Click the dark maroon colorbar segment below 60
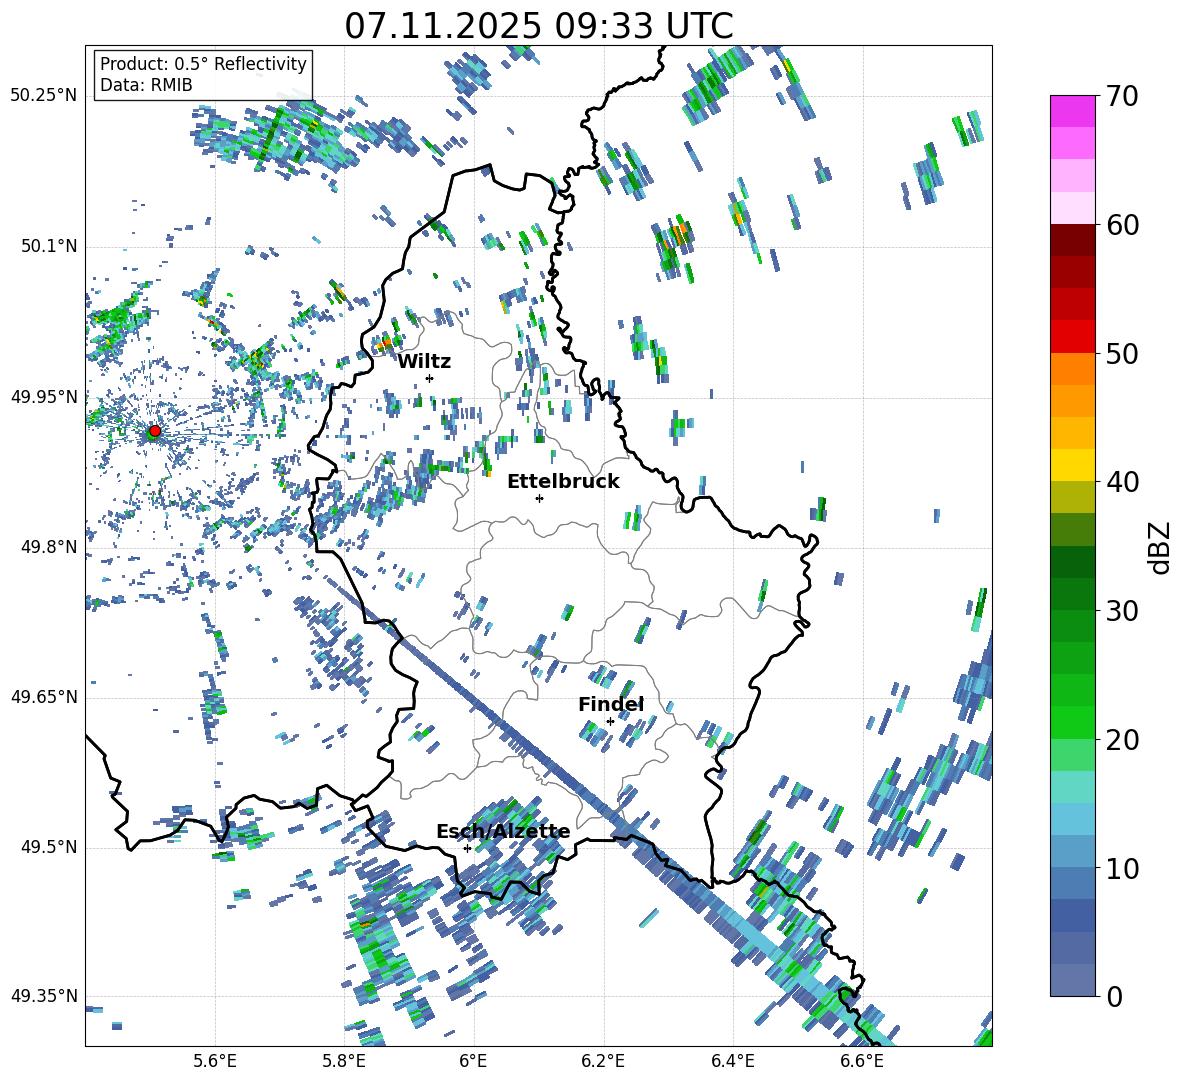 [1072, 240]
